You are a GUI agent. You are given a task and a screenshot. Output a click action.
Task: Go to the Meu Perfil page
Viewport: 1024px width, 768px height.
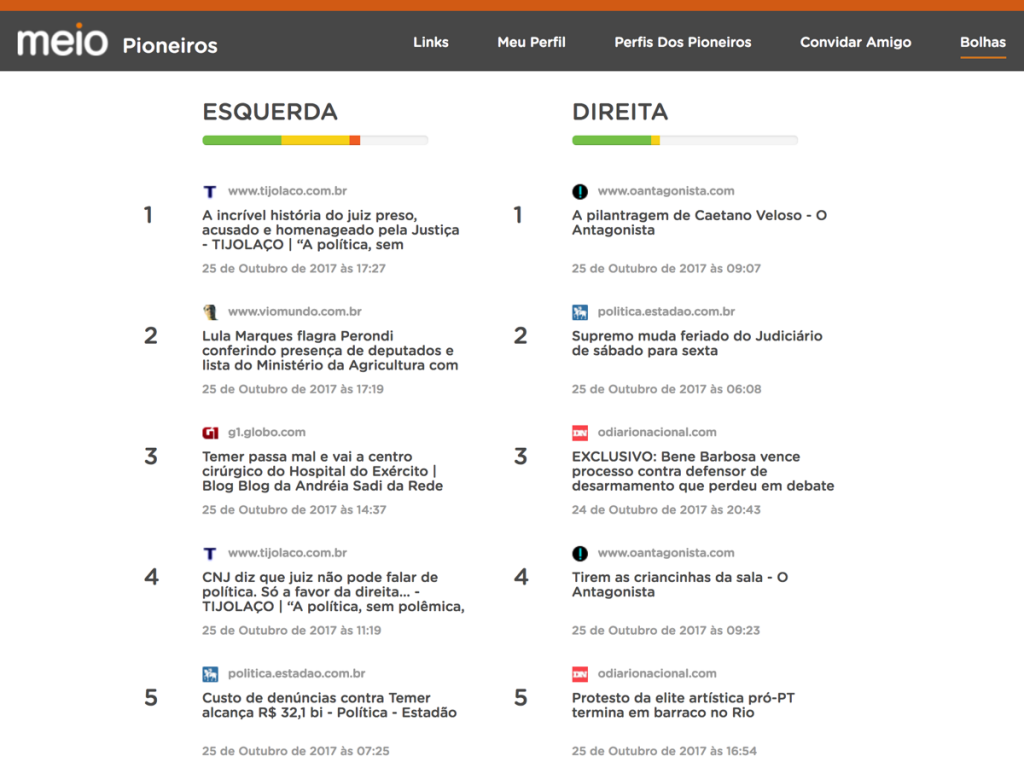point(532,42)
